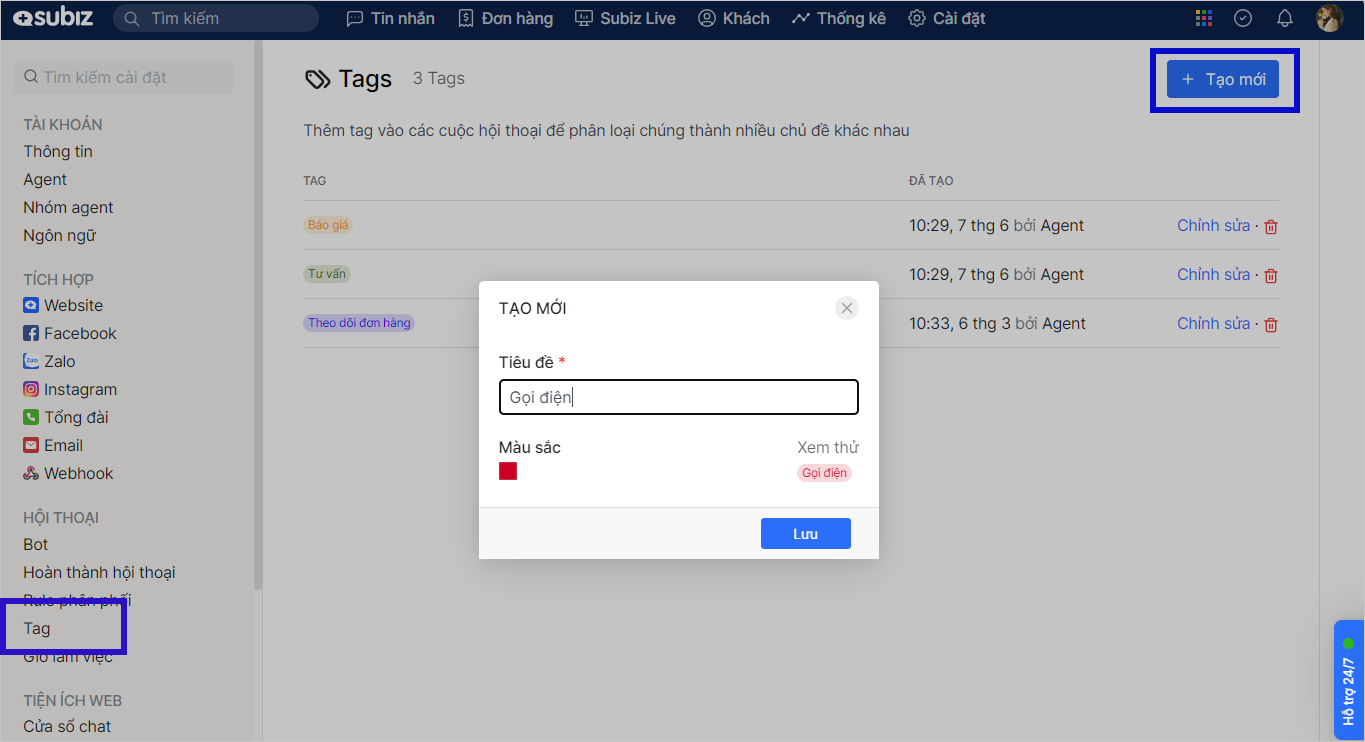Go to the Thống kê menu
The image size is (1365, 742).
838,19
